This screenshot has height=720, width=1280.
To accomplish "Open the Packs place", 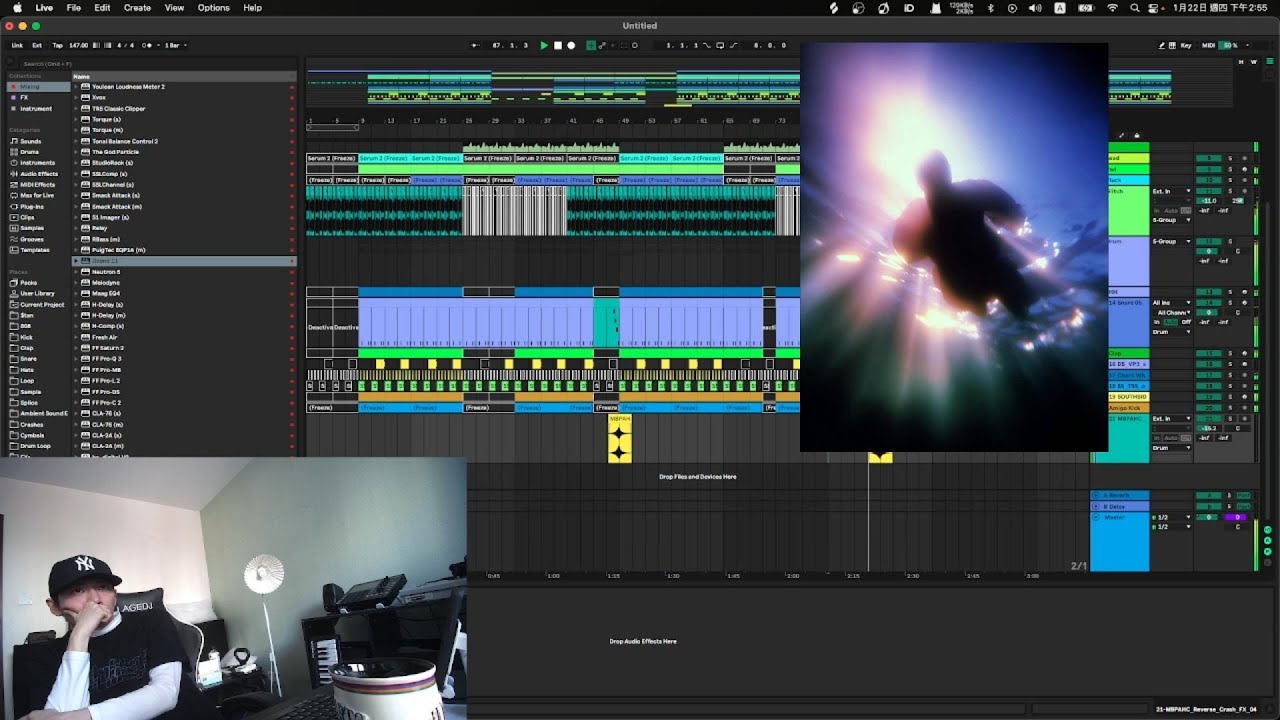I will [28, 283].
